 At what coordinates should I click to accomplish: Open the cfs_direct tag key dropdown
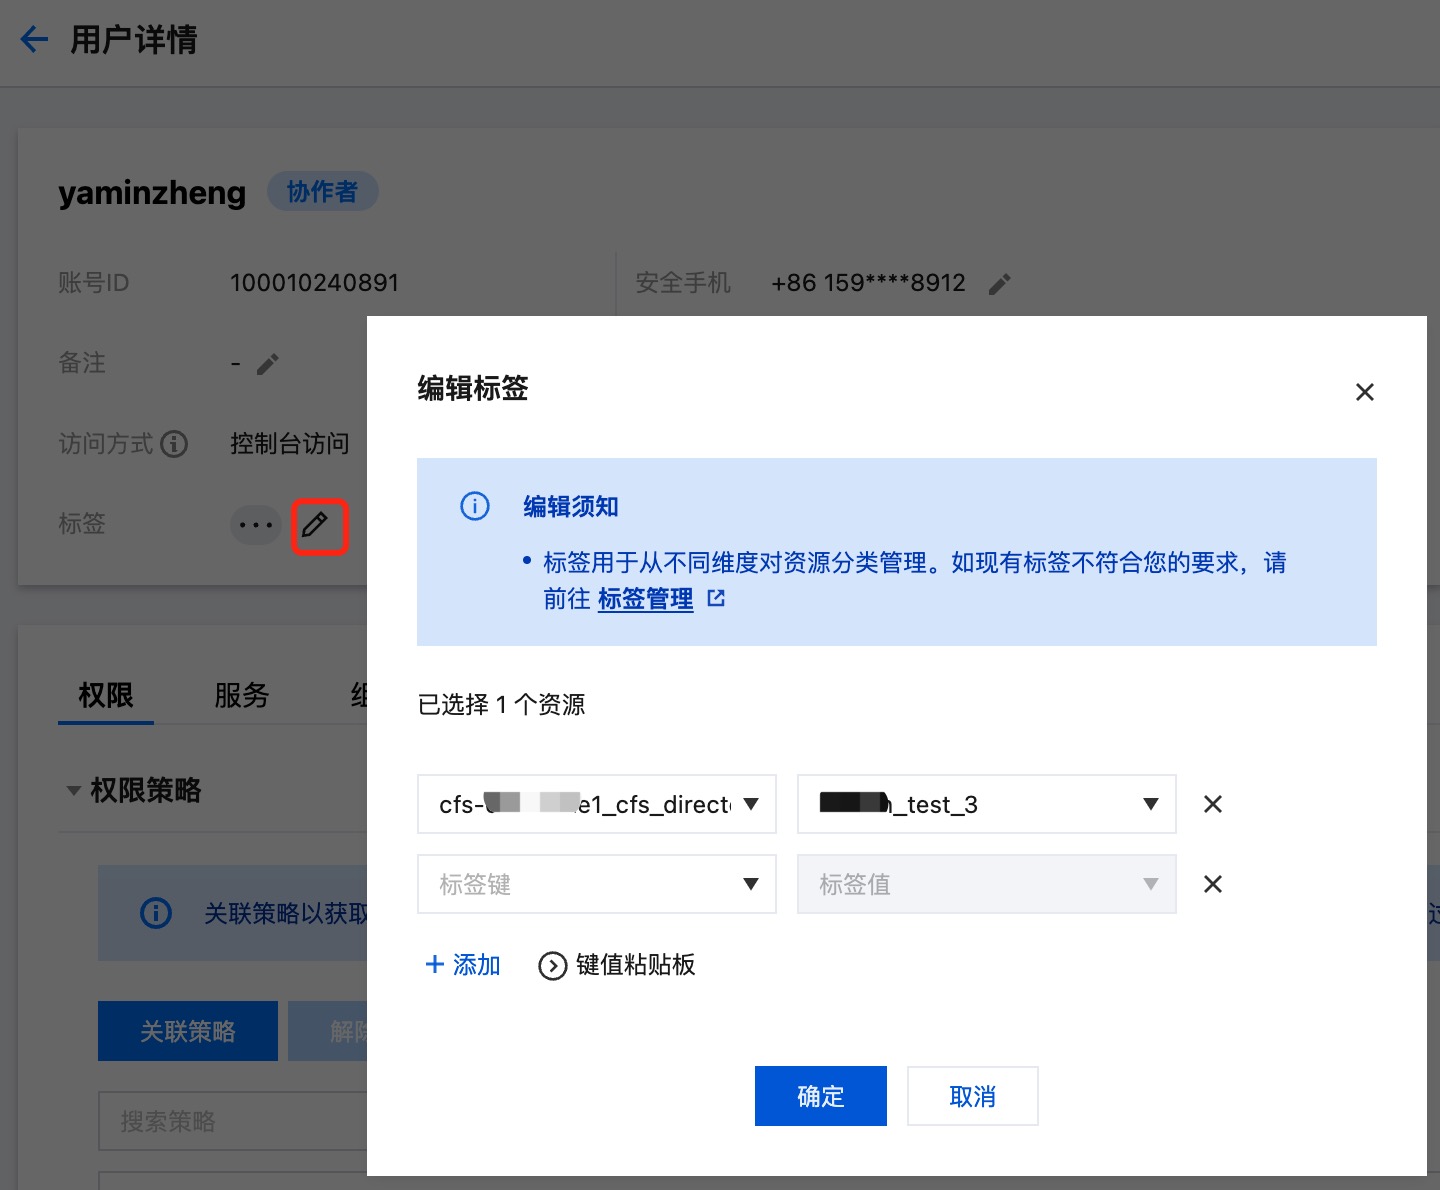click(x=597, y=804)
